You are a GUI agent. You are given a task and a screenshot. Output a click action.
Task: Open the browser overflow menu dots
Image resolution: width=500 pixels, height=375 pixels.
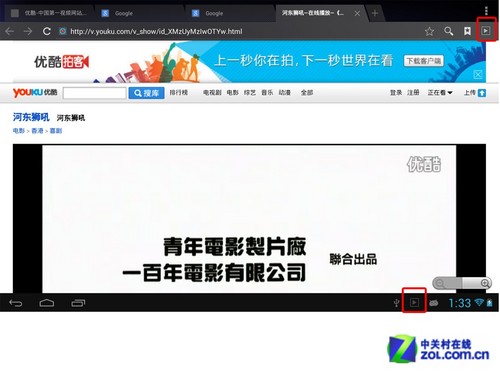click(486, 11)
